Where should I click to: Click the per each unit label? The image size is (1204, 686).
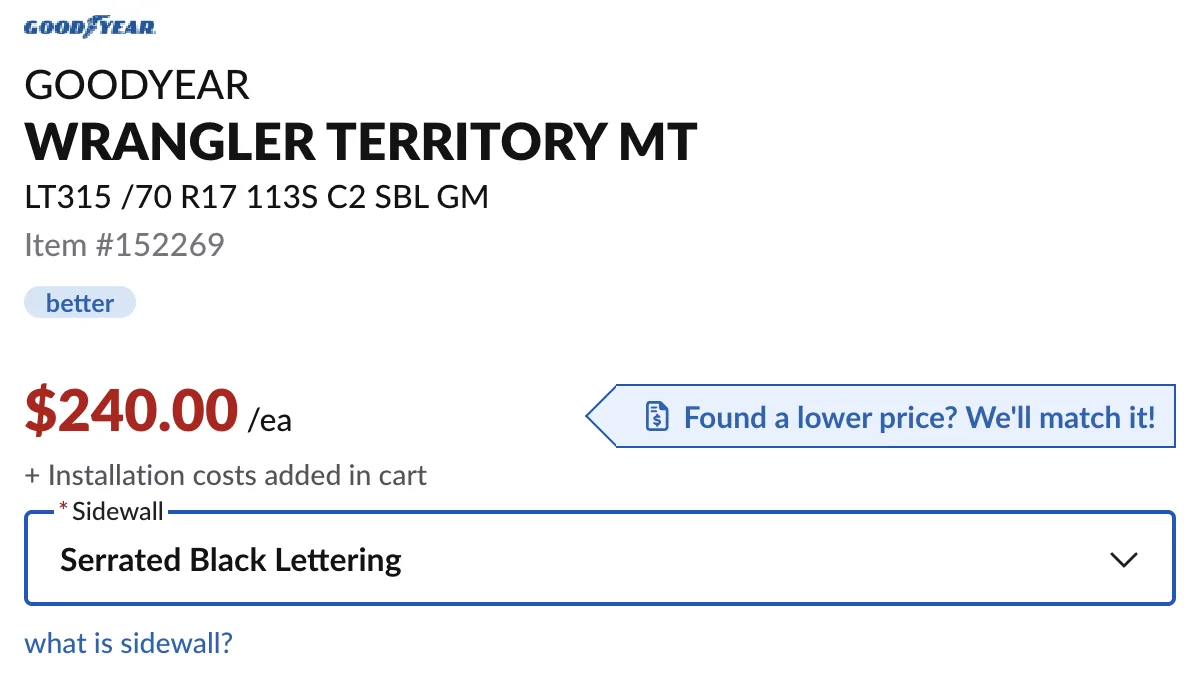pos(272,422)
